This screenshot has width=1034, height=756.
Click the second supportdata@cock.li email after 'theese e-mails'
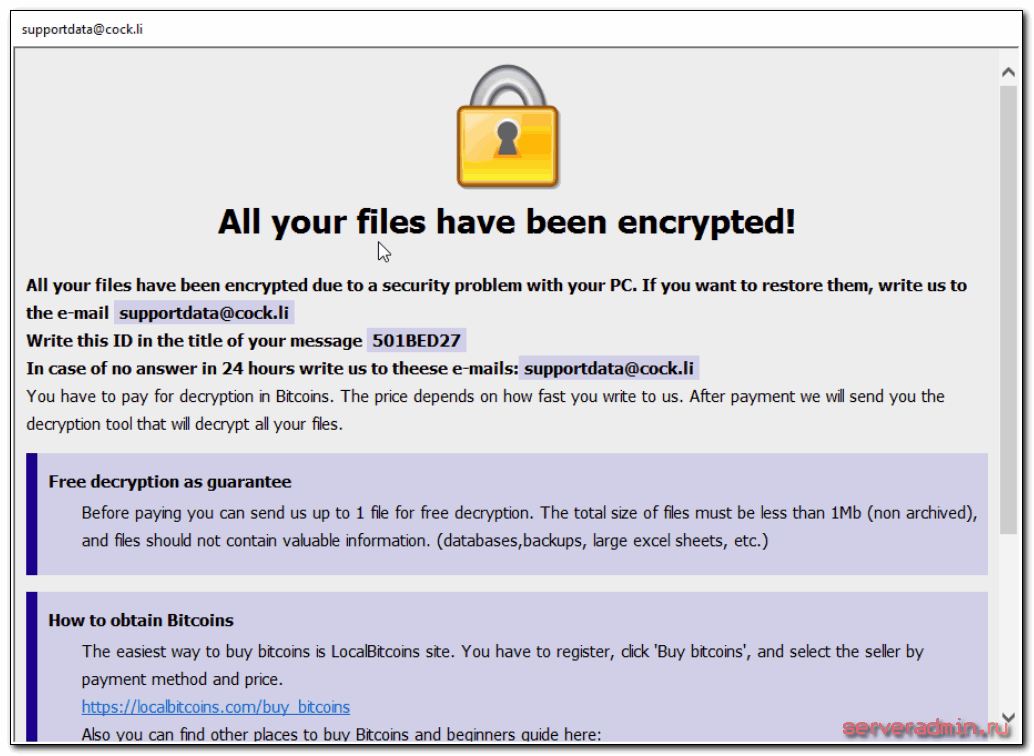tap(609, 369)
